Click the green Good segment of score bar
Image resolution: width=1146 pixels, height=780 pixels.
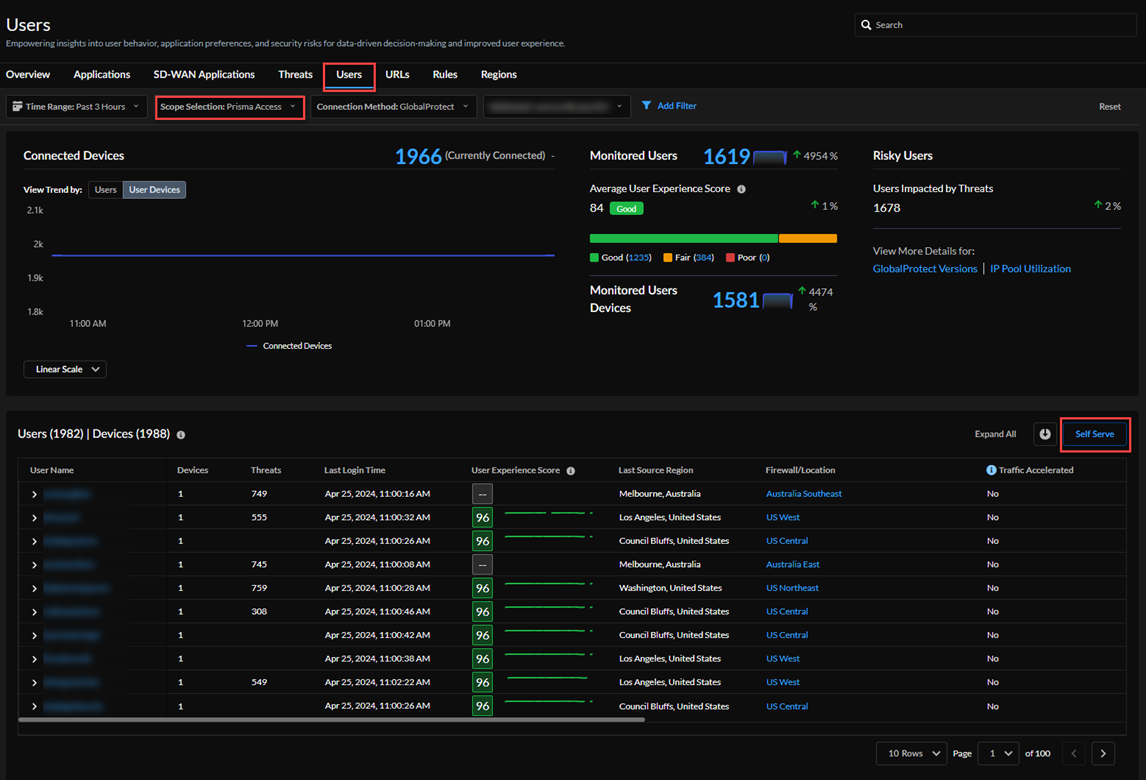pyautogui.click(x=683, y=239)
